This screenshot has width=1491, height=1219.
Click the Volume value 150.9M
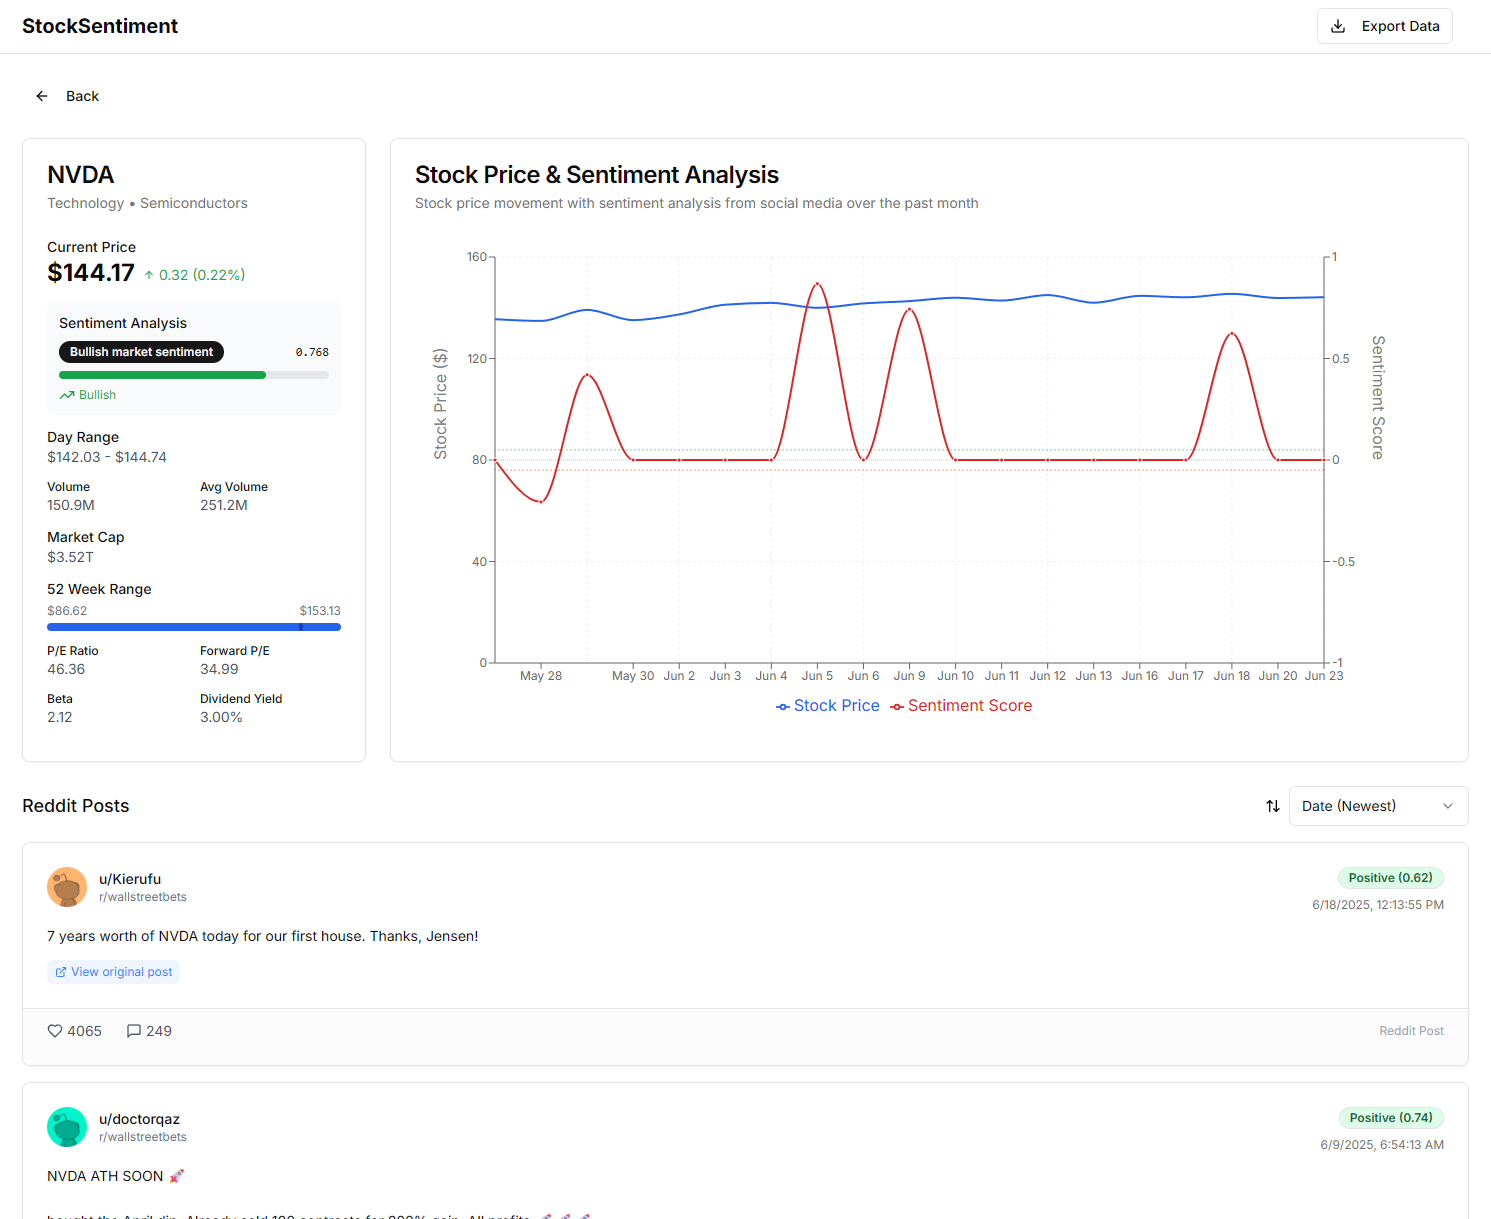point(71,505)
